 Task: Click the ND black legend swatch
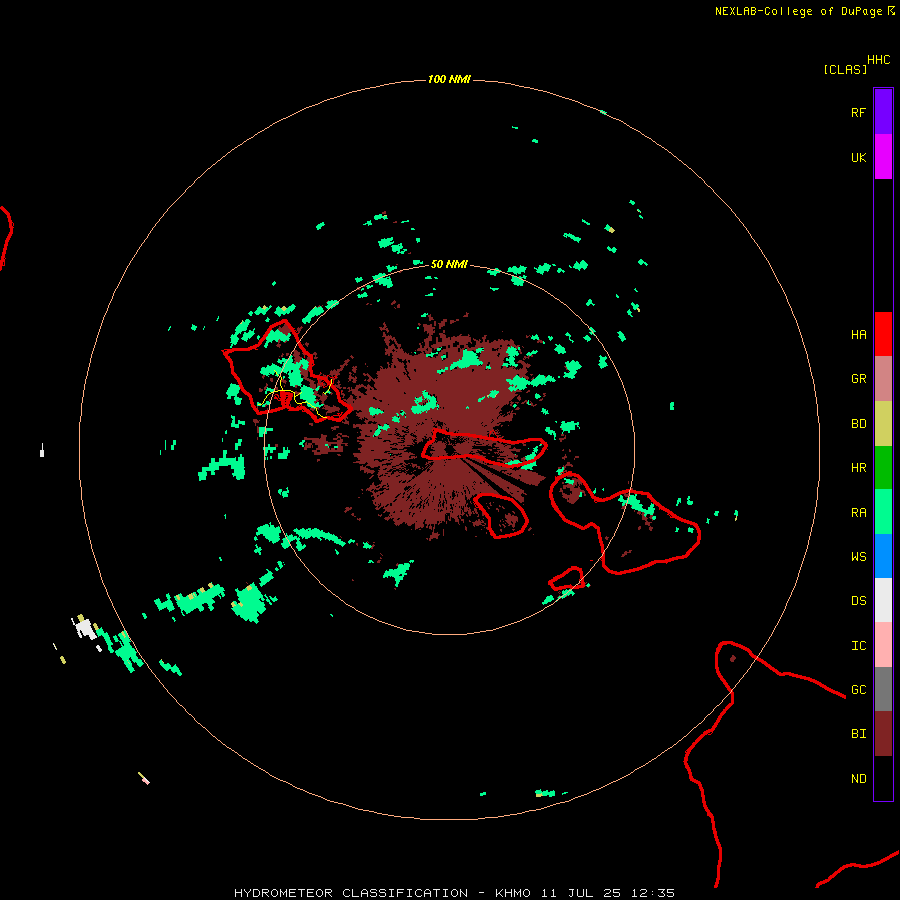883,778
